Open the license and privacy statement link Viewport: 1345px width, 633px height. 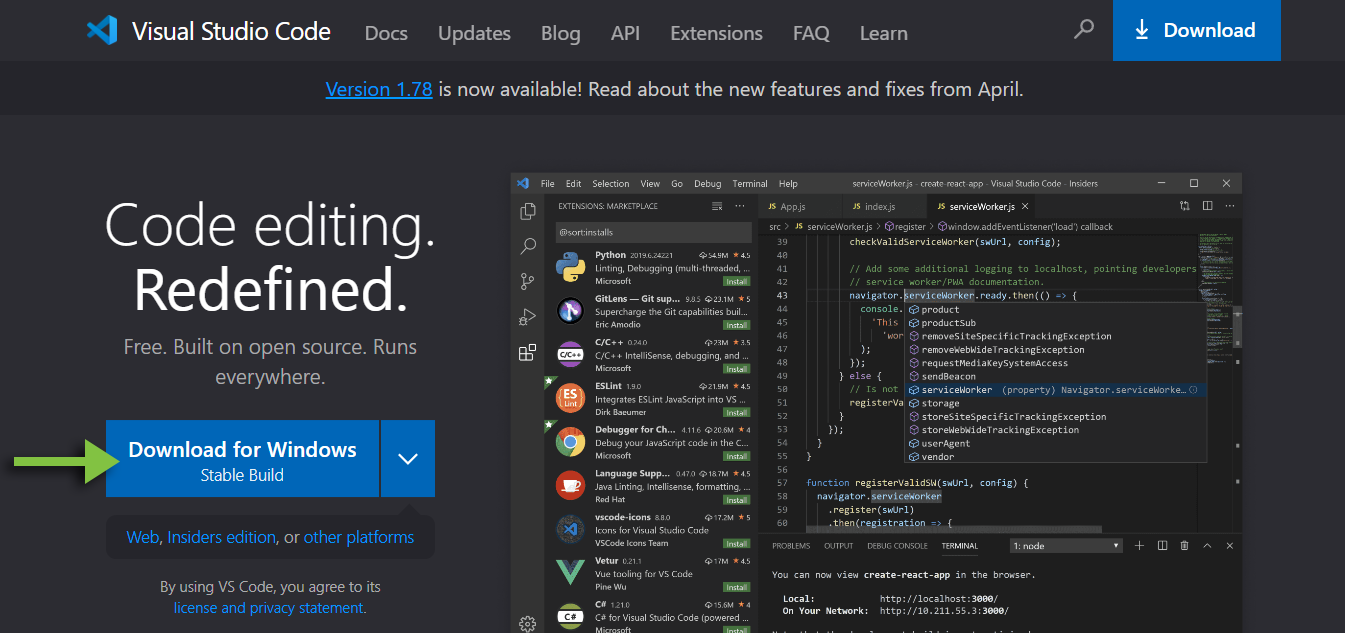tap(268, 608)
